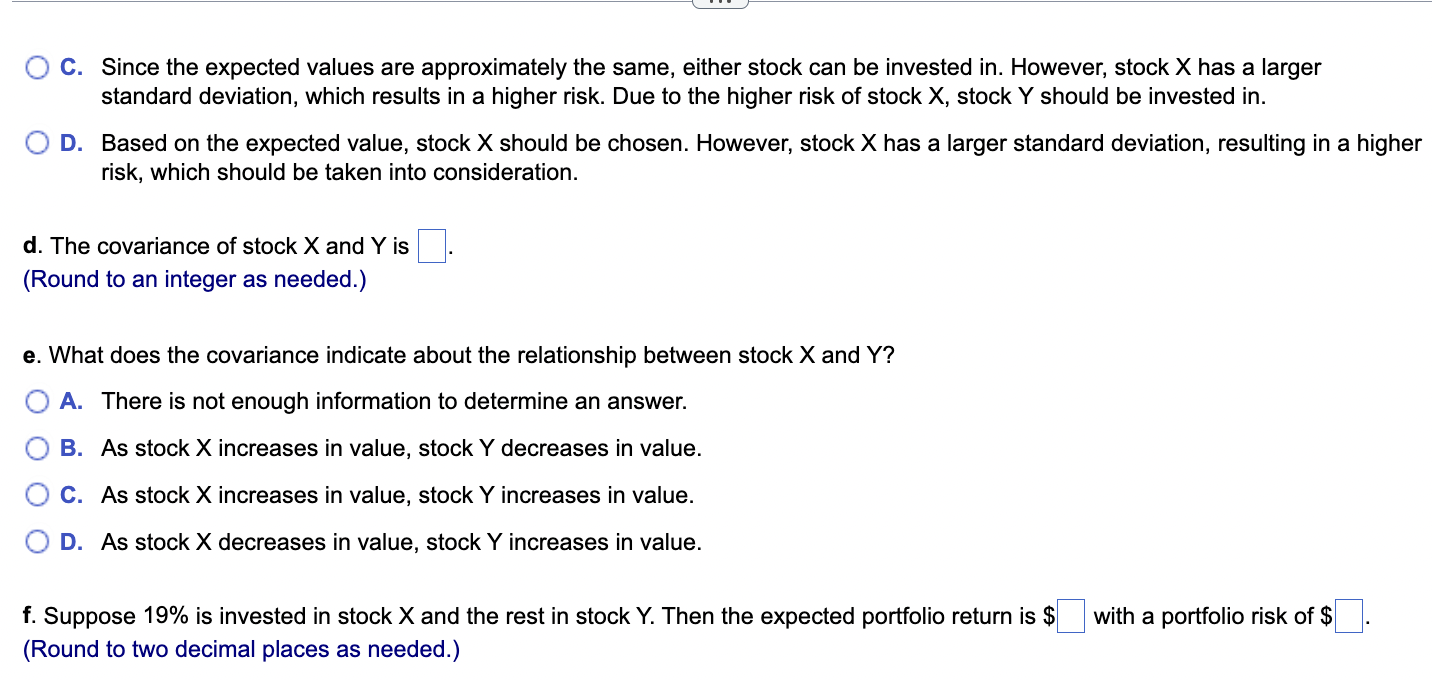Select option D, stock X decreases in value
This screenshot has height=680, width=1432.
coord(37,541)
